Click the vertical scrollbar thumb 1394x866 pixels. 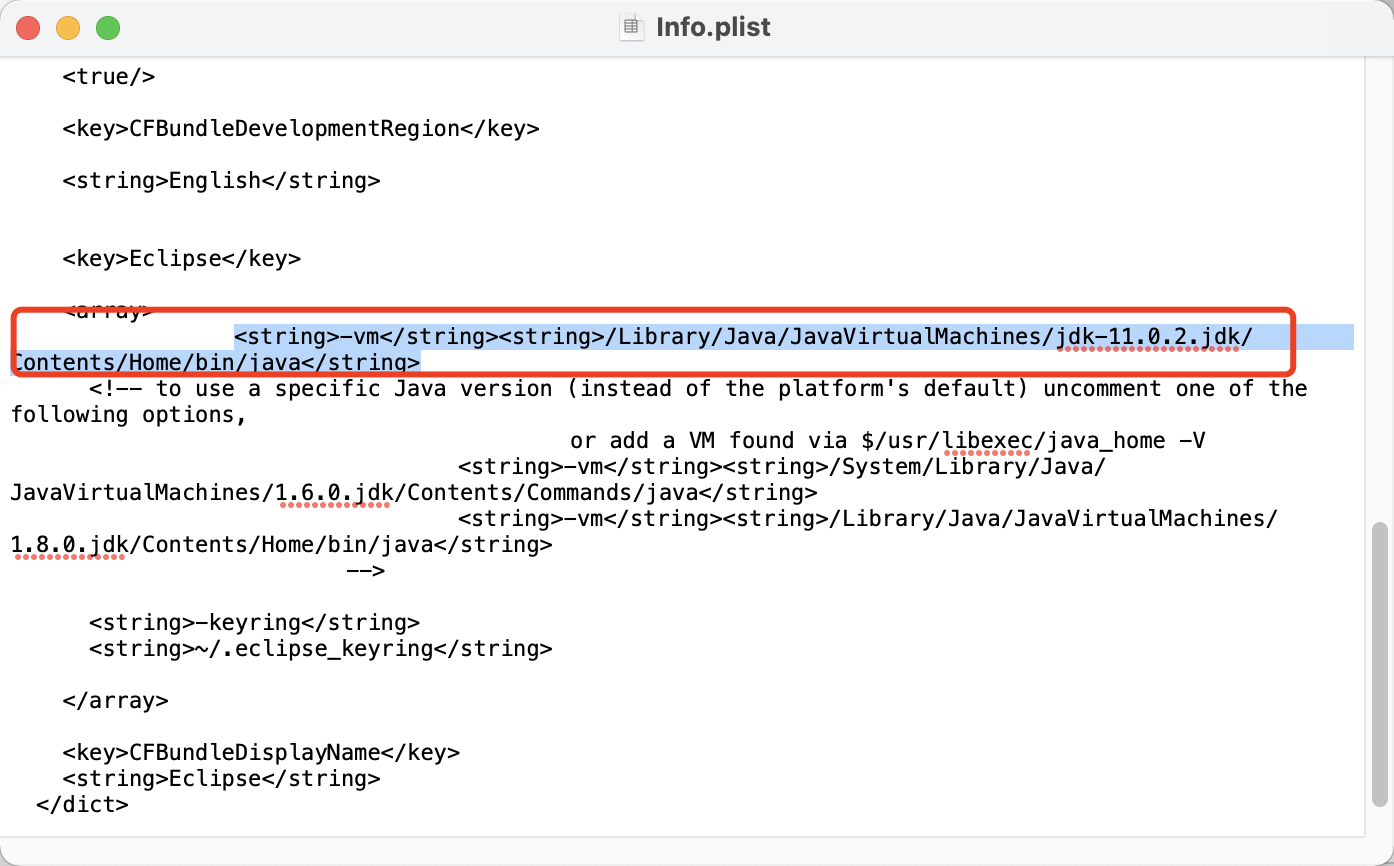pyautogui.click(x=1381, y=663)
